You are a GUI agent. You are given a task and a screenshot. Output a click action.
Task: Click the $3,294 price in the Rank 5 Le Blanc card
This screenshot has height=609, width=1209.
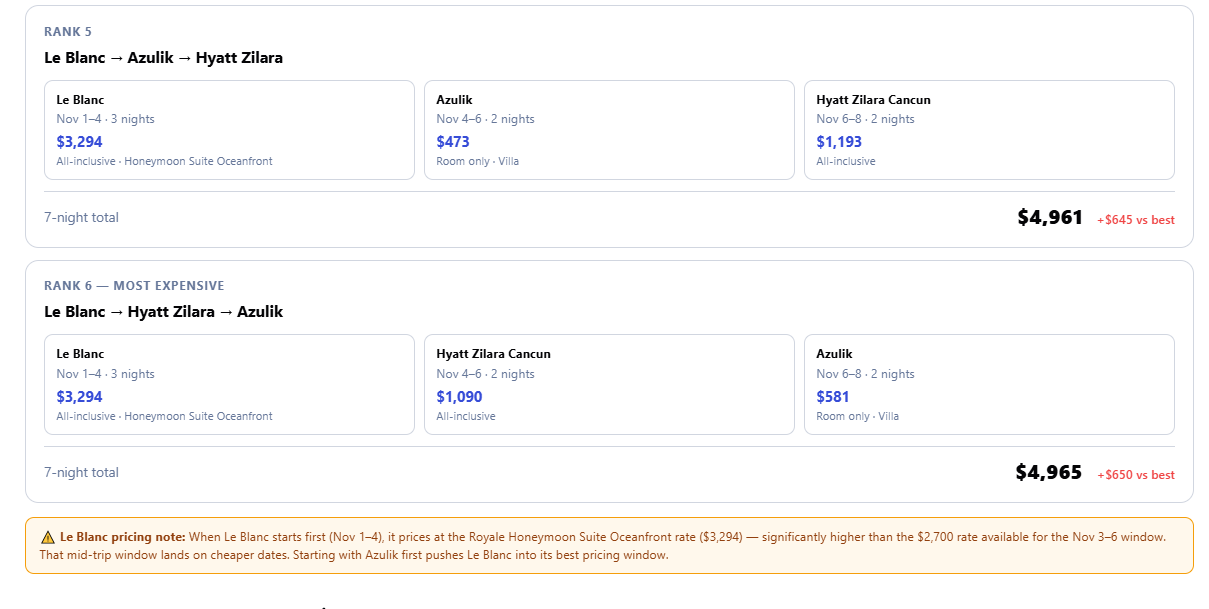coord(80,142)
